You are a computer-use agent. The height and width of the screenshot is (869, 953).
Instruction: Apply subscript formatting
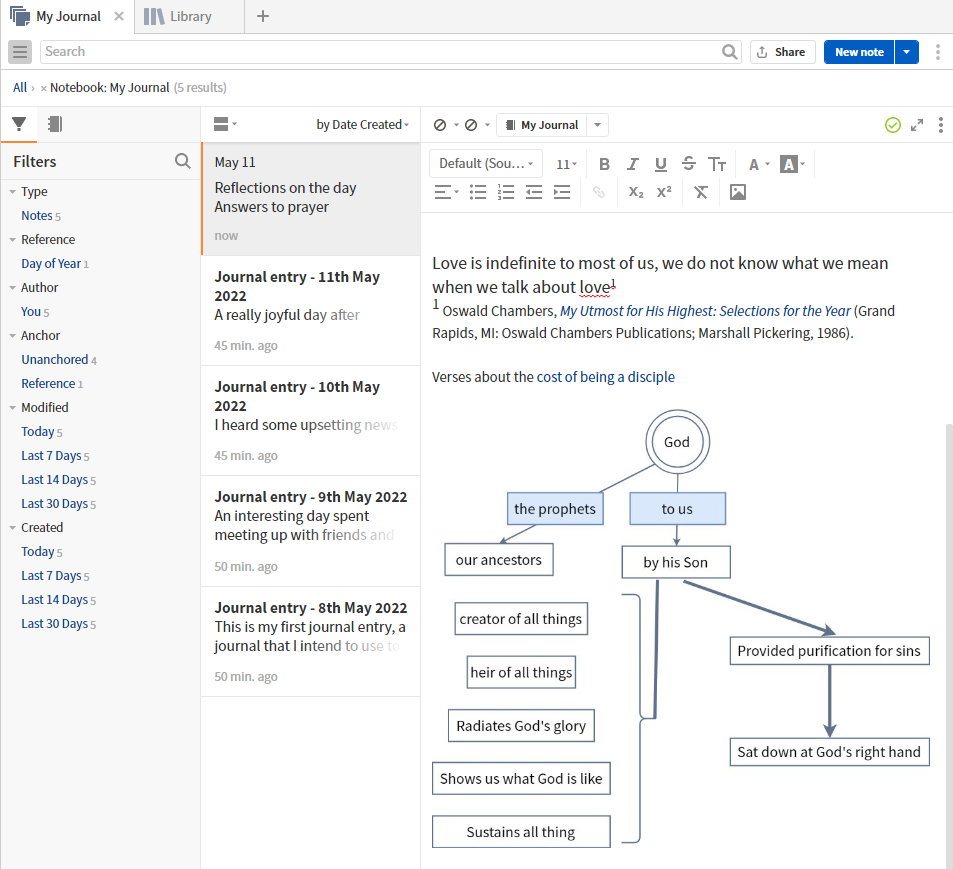point(636,193)
